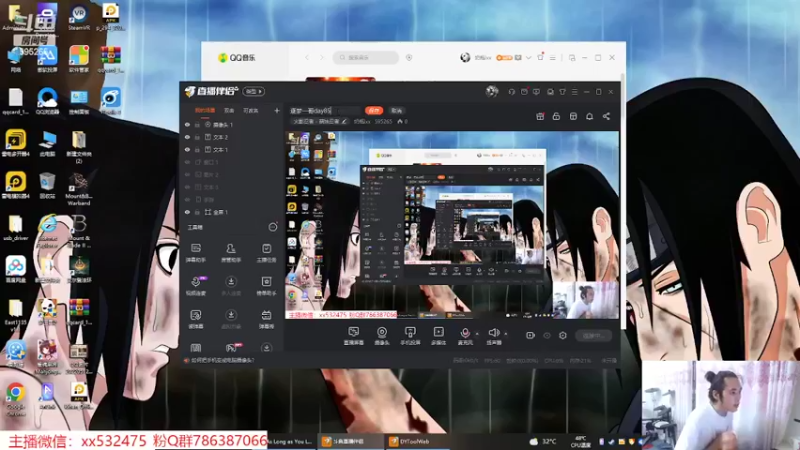Expand microphone options arrow
Viewport: 800px width, 450px height.
tap(477, 334)
